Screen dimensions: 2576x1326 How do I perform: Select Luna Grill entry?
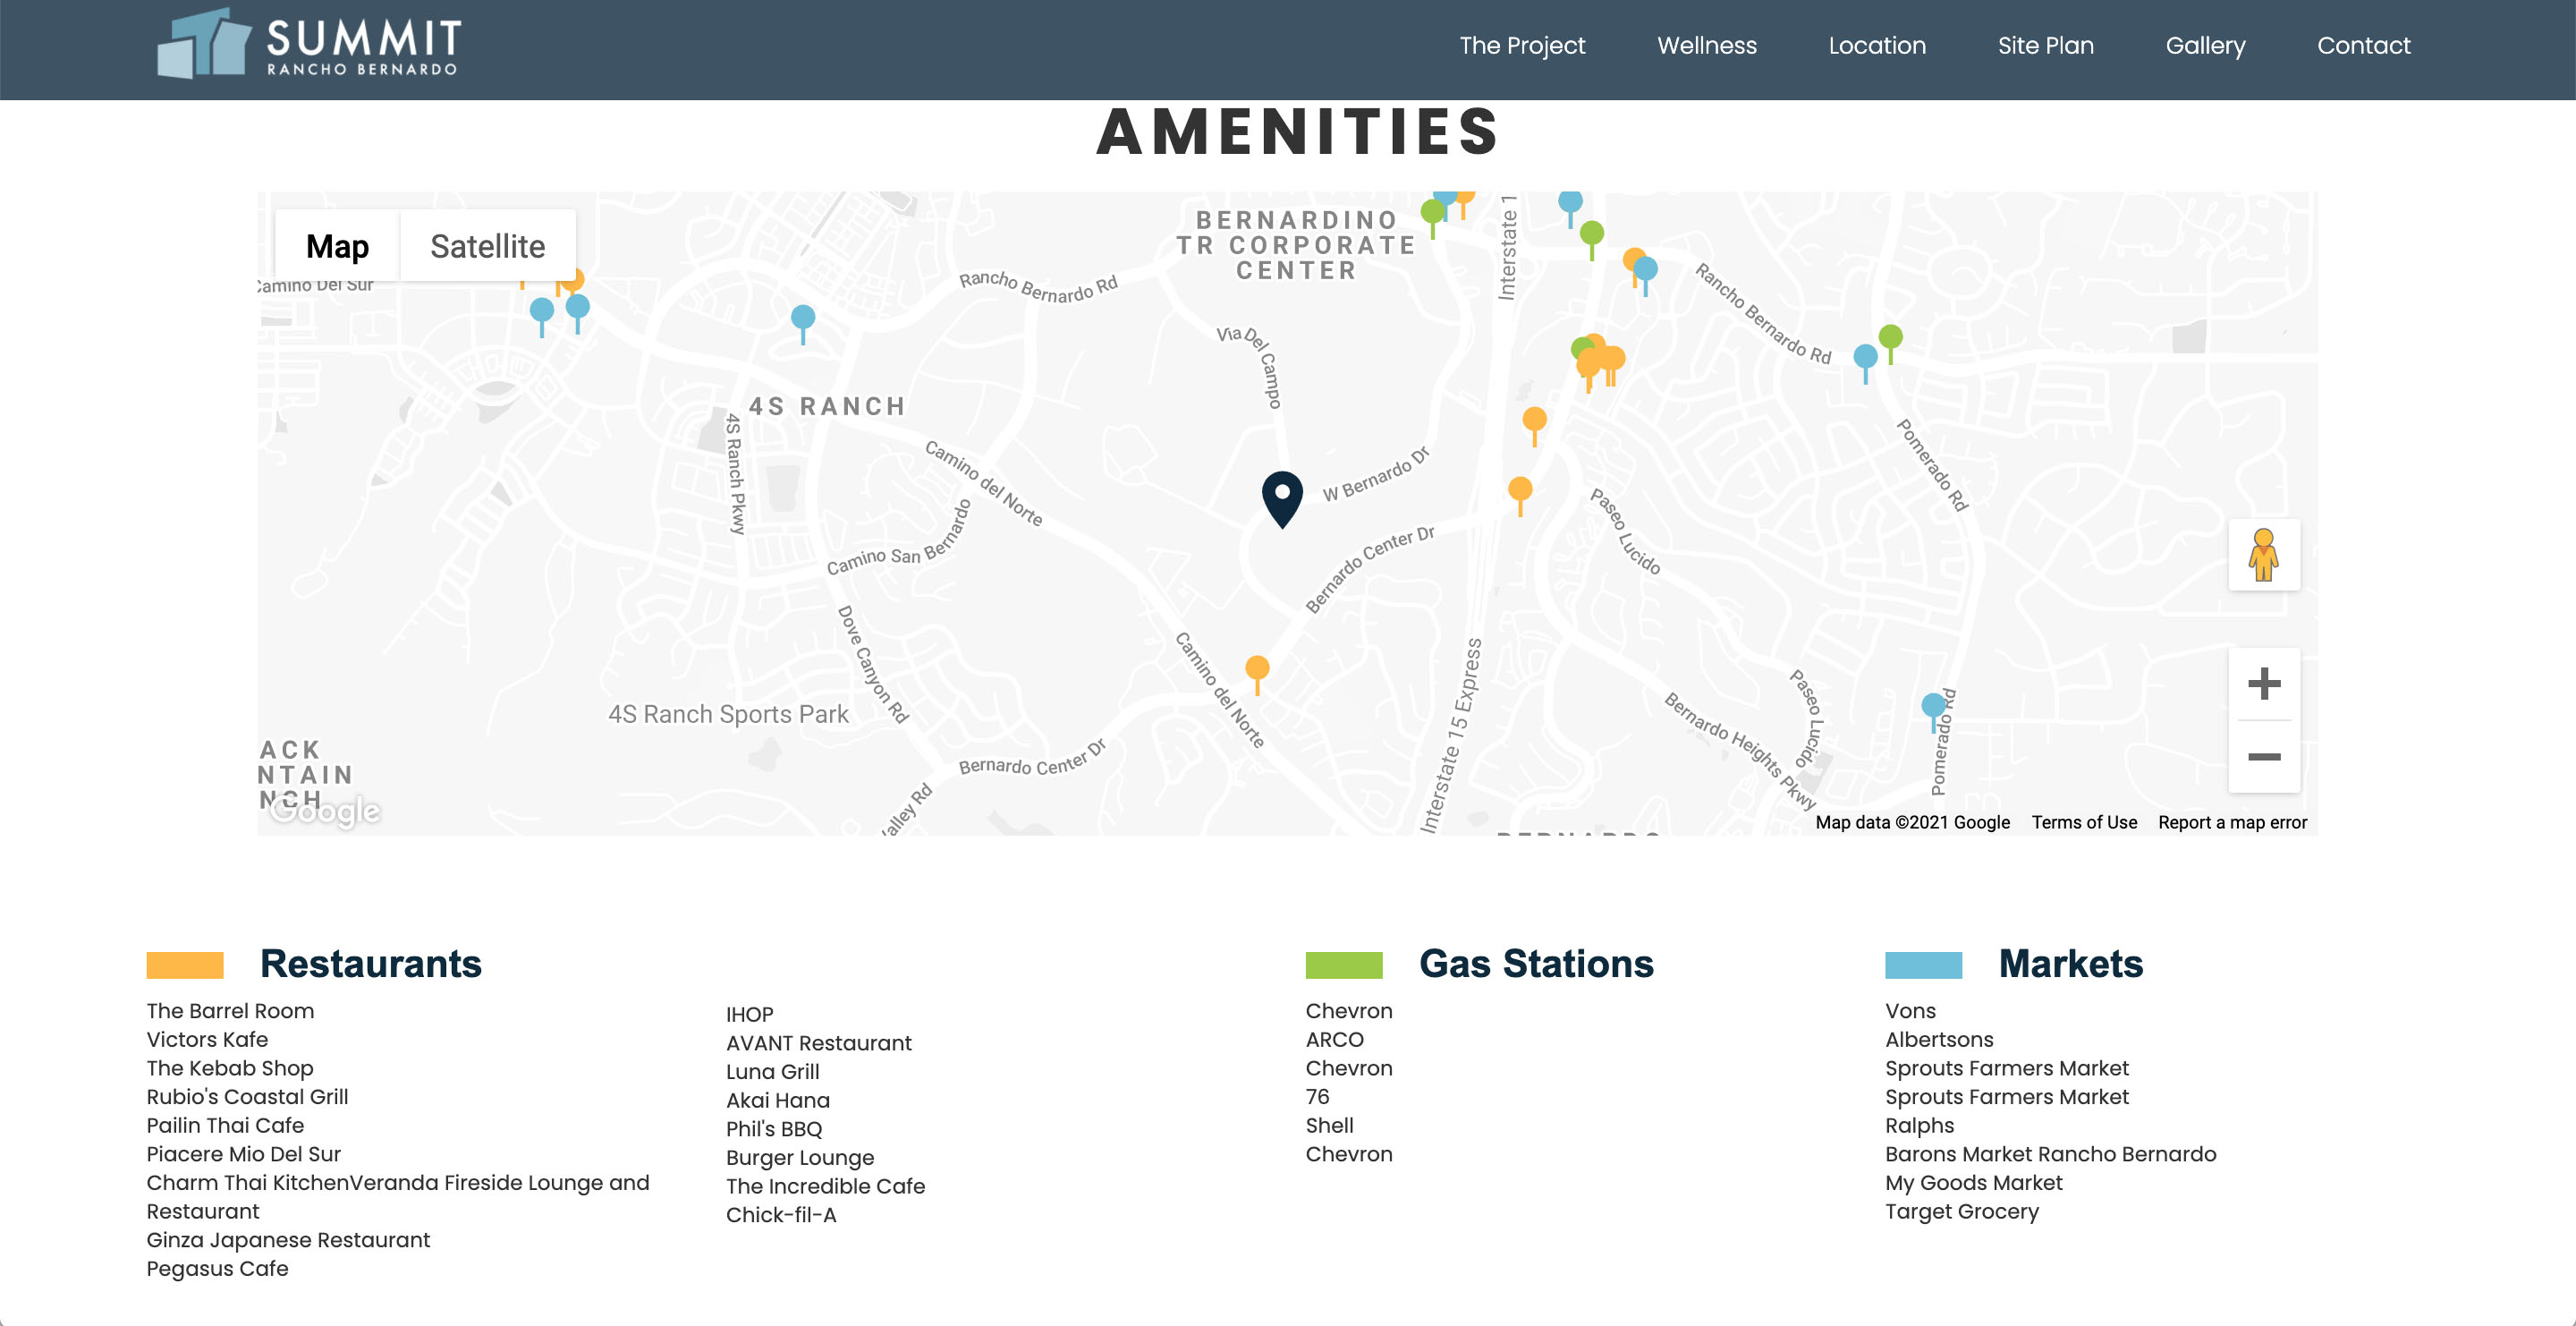pos(773,1072)
